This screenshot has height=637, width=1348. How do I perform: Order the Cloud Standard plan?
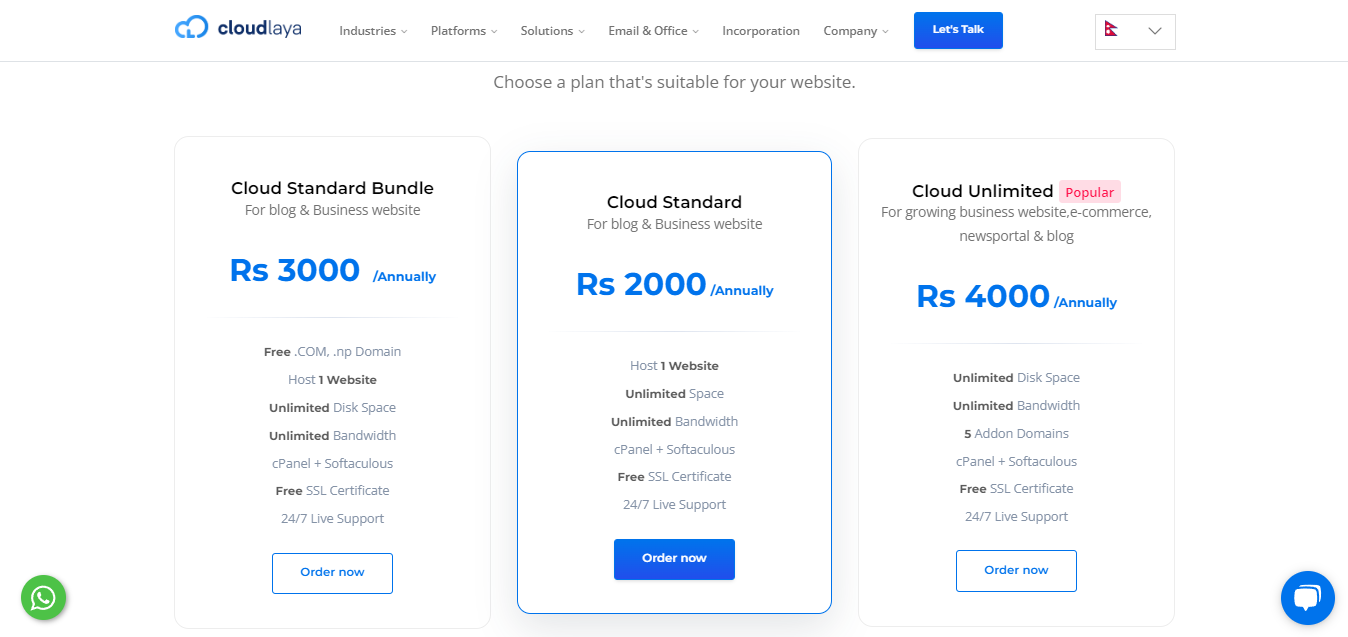pyautogui.click(x=674, y=559)
